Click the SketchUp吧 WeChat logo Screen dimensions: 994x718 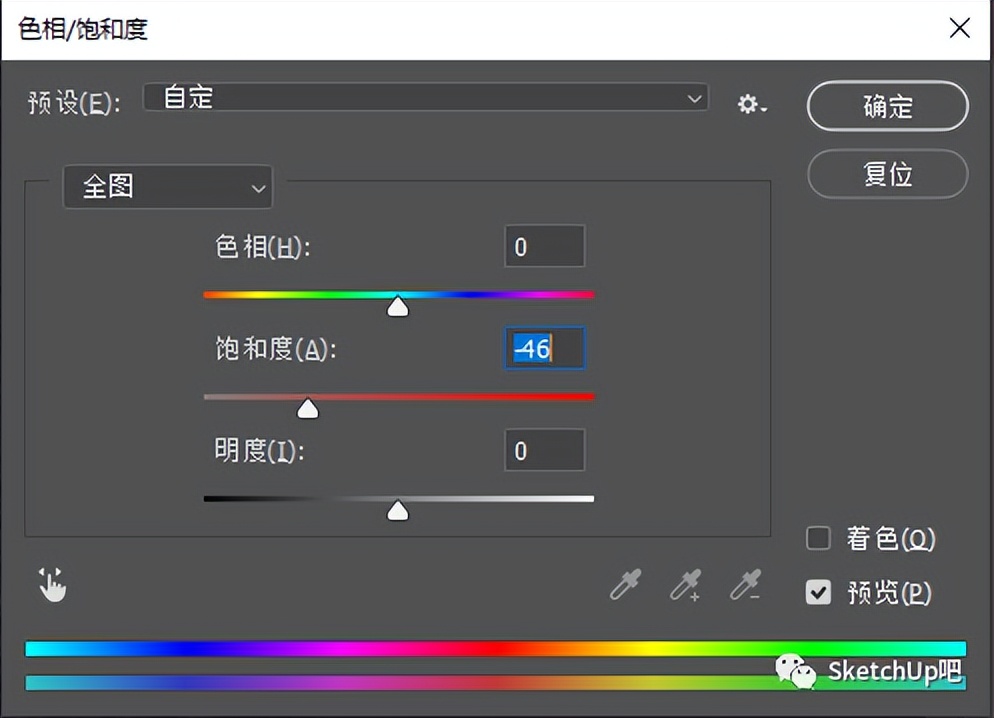pos(795,671)
